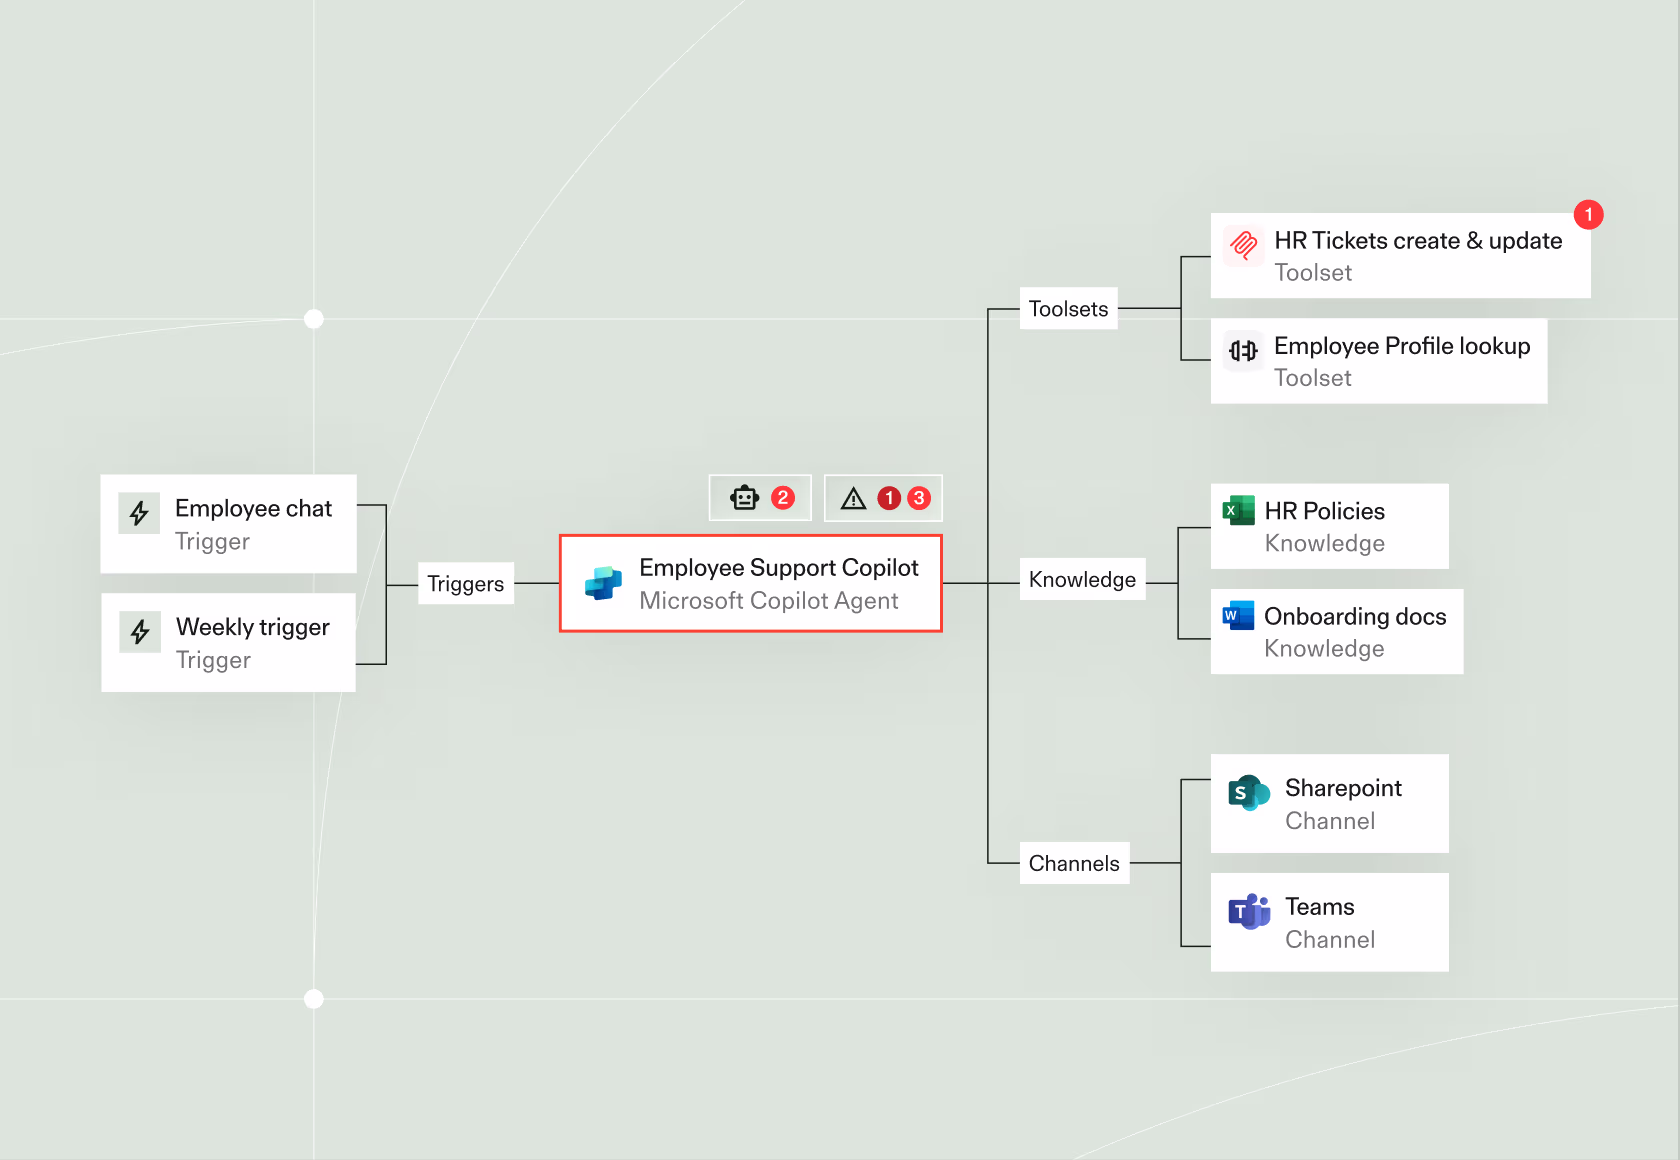Click the Word icon for Onboarding docs

[1239, 615]
